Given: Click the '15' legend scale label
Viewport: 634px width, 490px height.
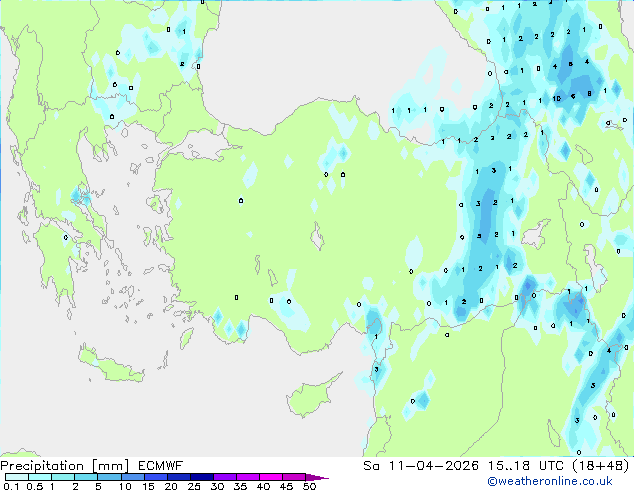Looking at the screenshot, I should pyautogui.click(x=148, y=486).
